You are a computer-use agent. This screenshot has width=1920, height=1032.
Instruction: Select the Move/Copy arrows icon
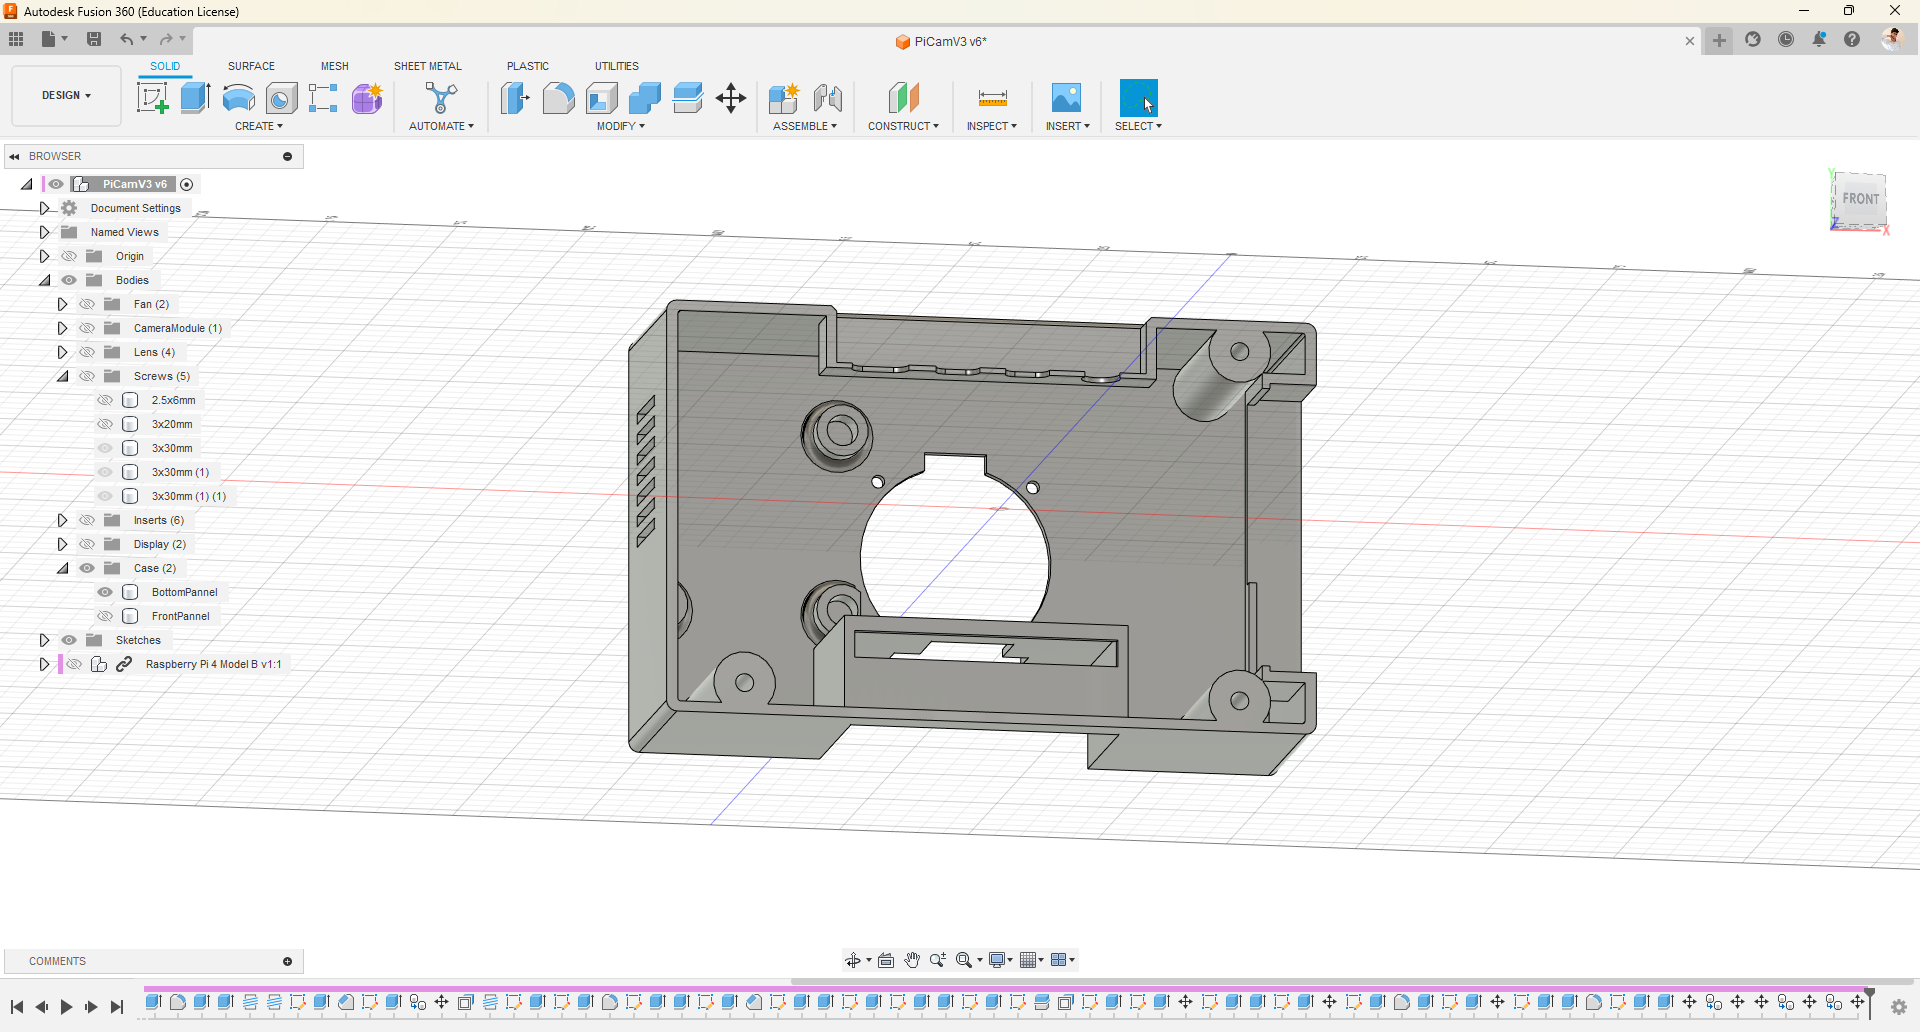click(731, 98)
